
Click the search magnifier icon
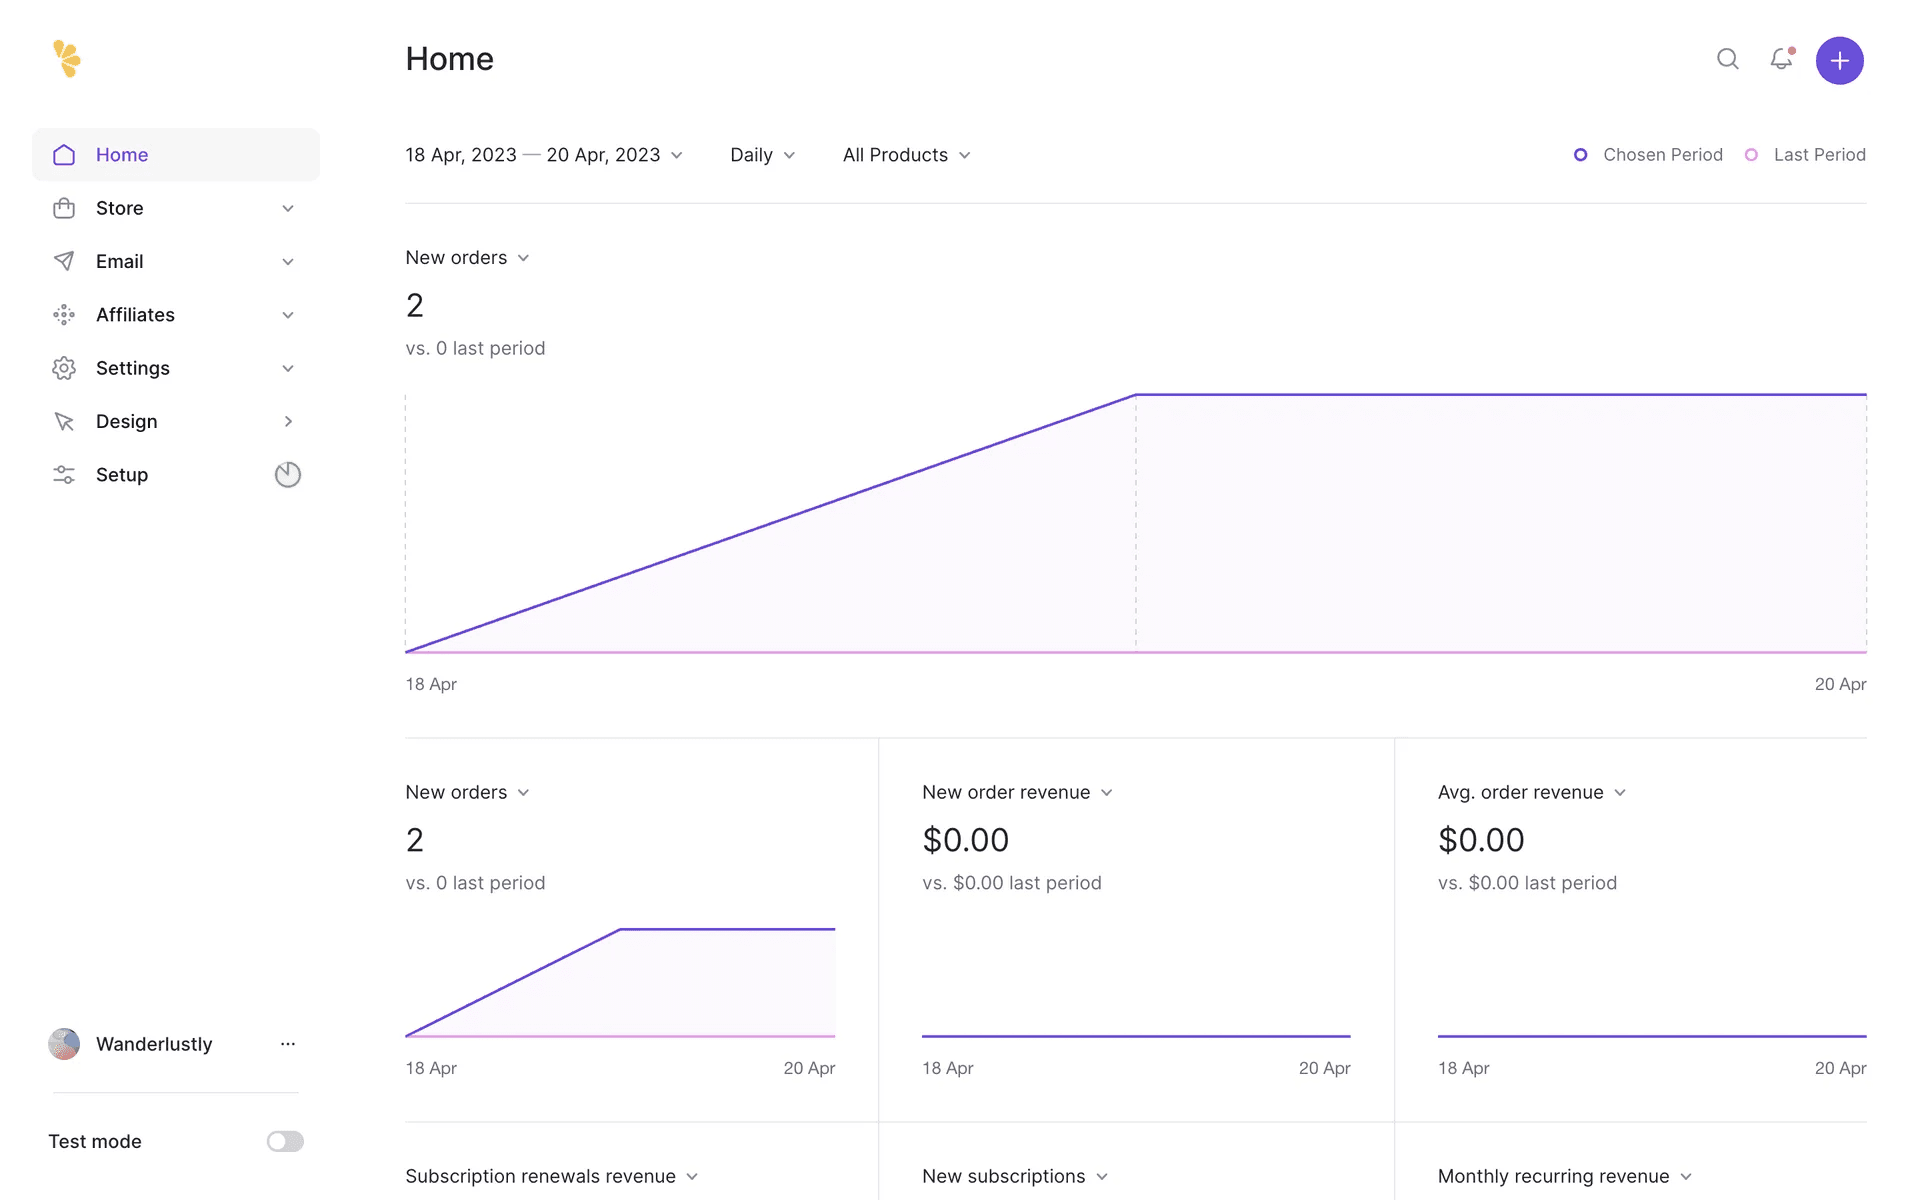pyautogui.click(x=1727, y=60)
